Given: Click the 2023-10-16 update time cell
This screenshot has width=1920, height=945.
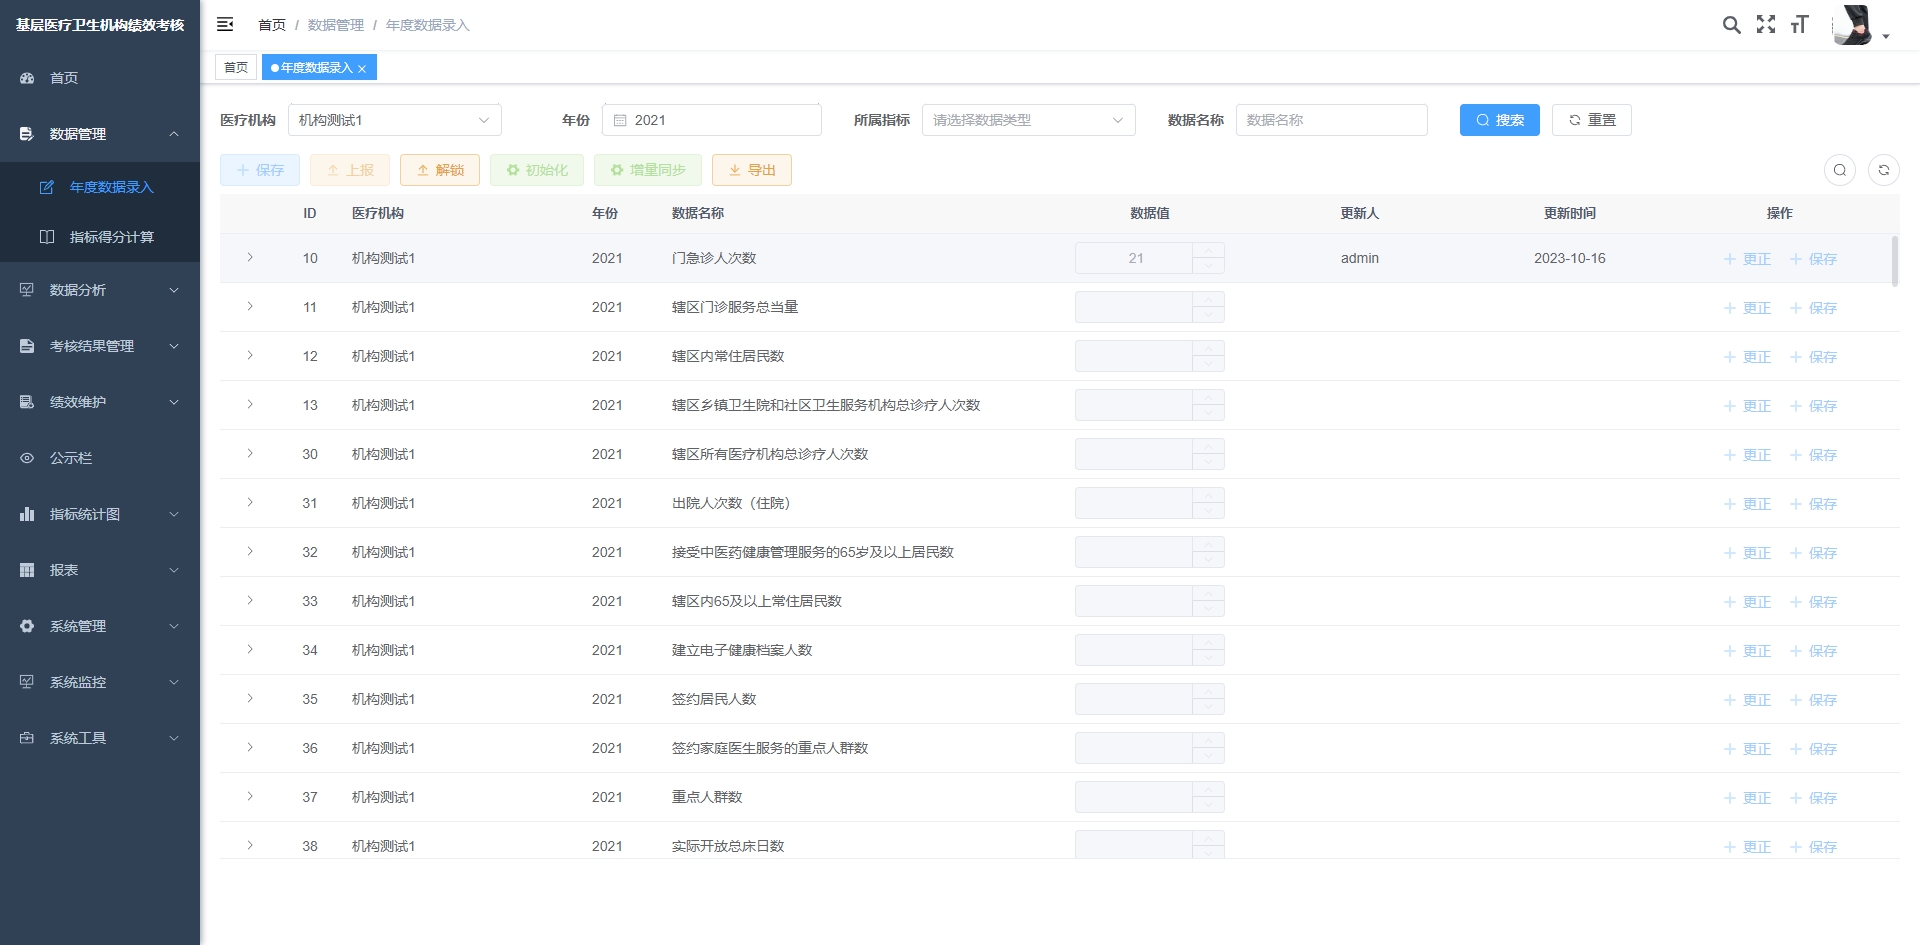Looking at the screenshot, I should point(1570,258).
